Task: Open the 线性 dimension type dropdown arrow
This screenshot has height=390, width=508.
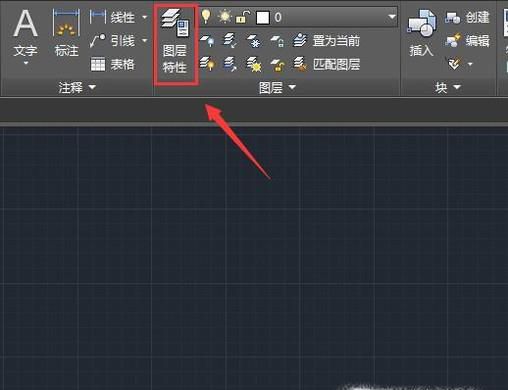Action: pyautogui.click(x=144, y=17)
